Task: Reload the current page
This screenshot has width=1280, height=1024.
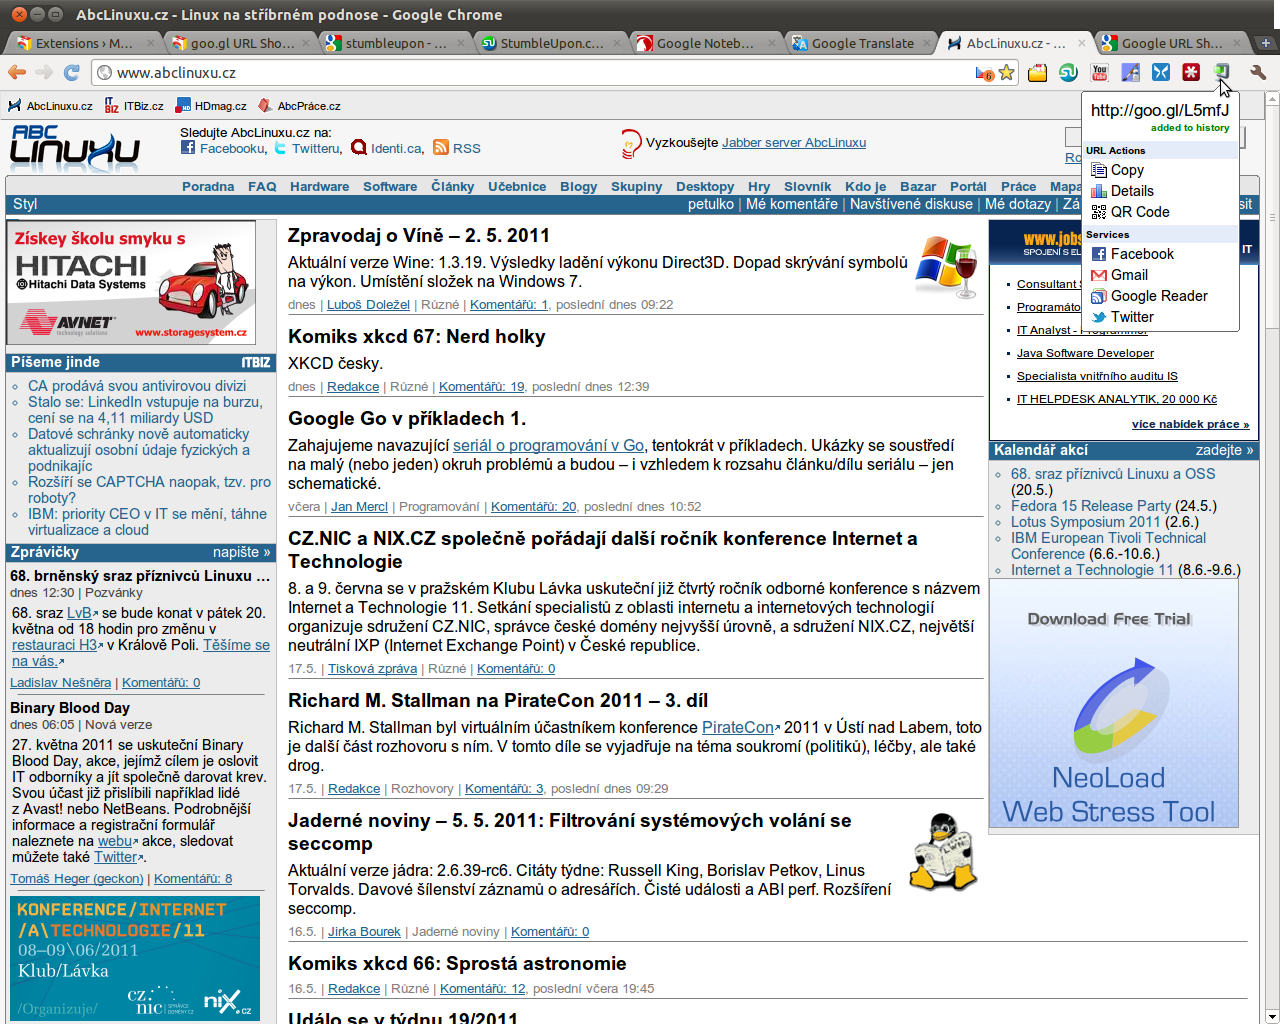Action: point(71,72)
